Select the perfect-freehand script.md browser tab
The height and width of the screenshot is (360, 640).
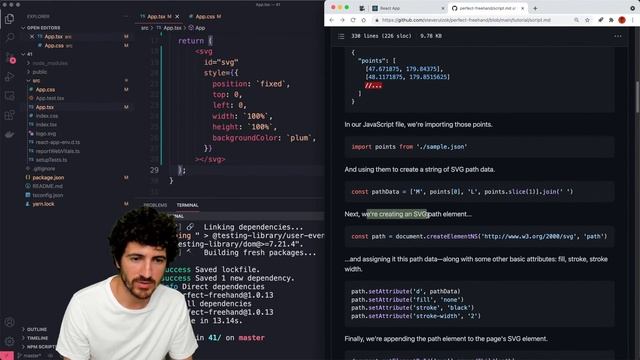coord(487,8)
